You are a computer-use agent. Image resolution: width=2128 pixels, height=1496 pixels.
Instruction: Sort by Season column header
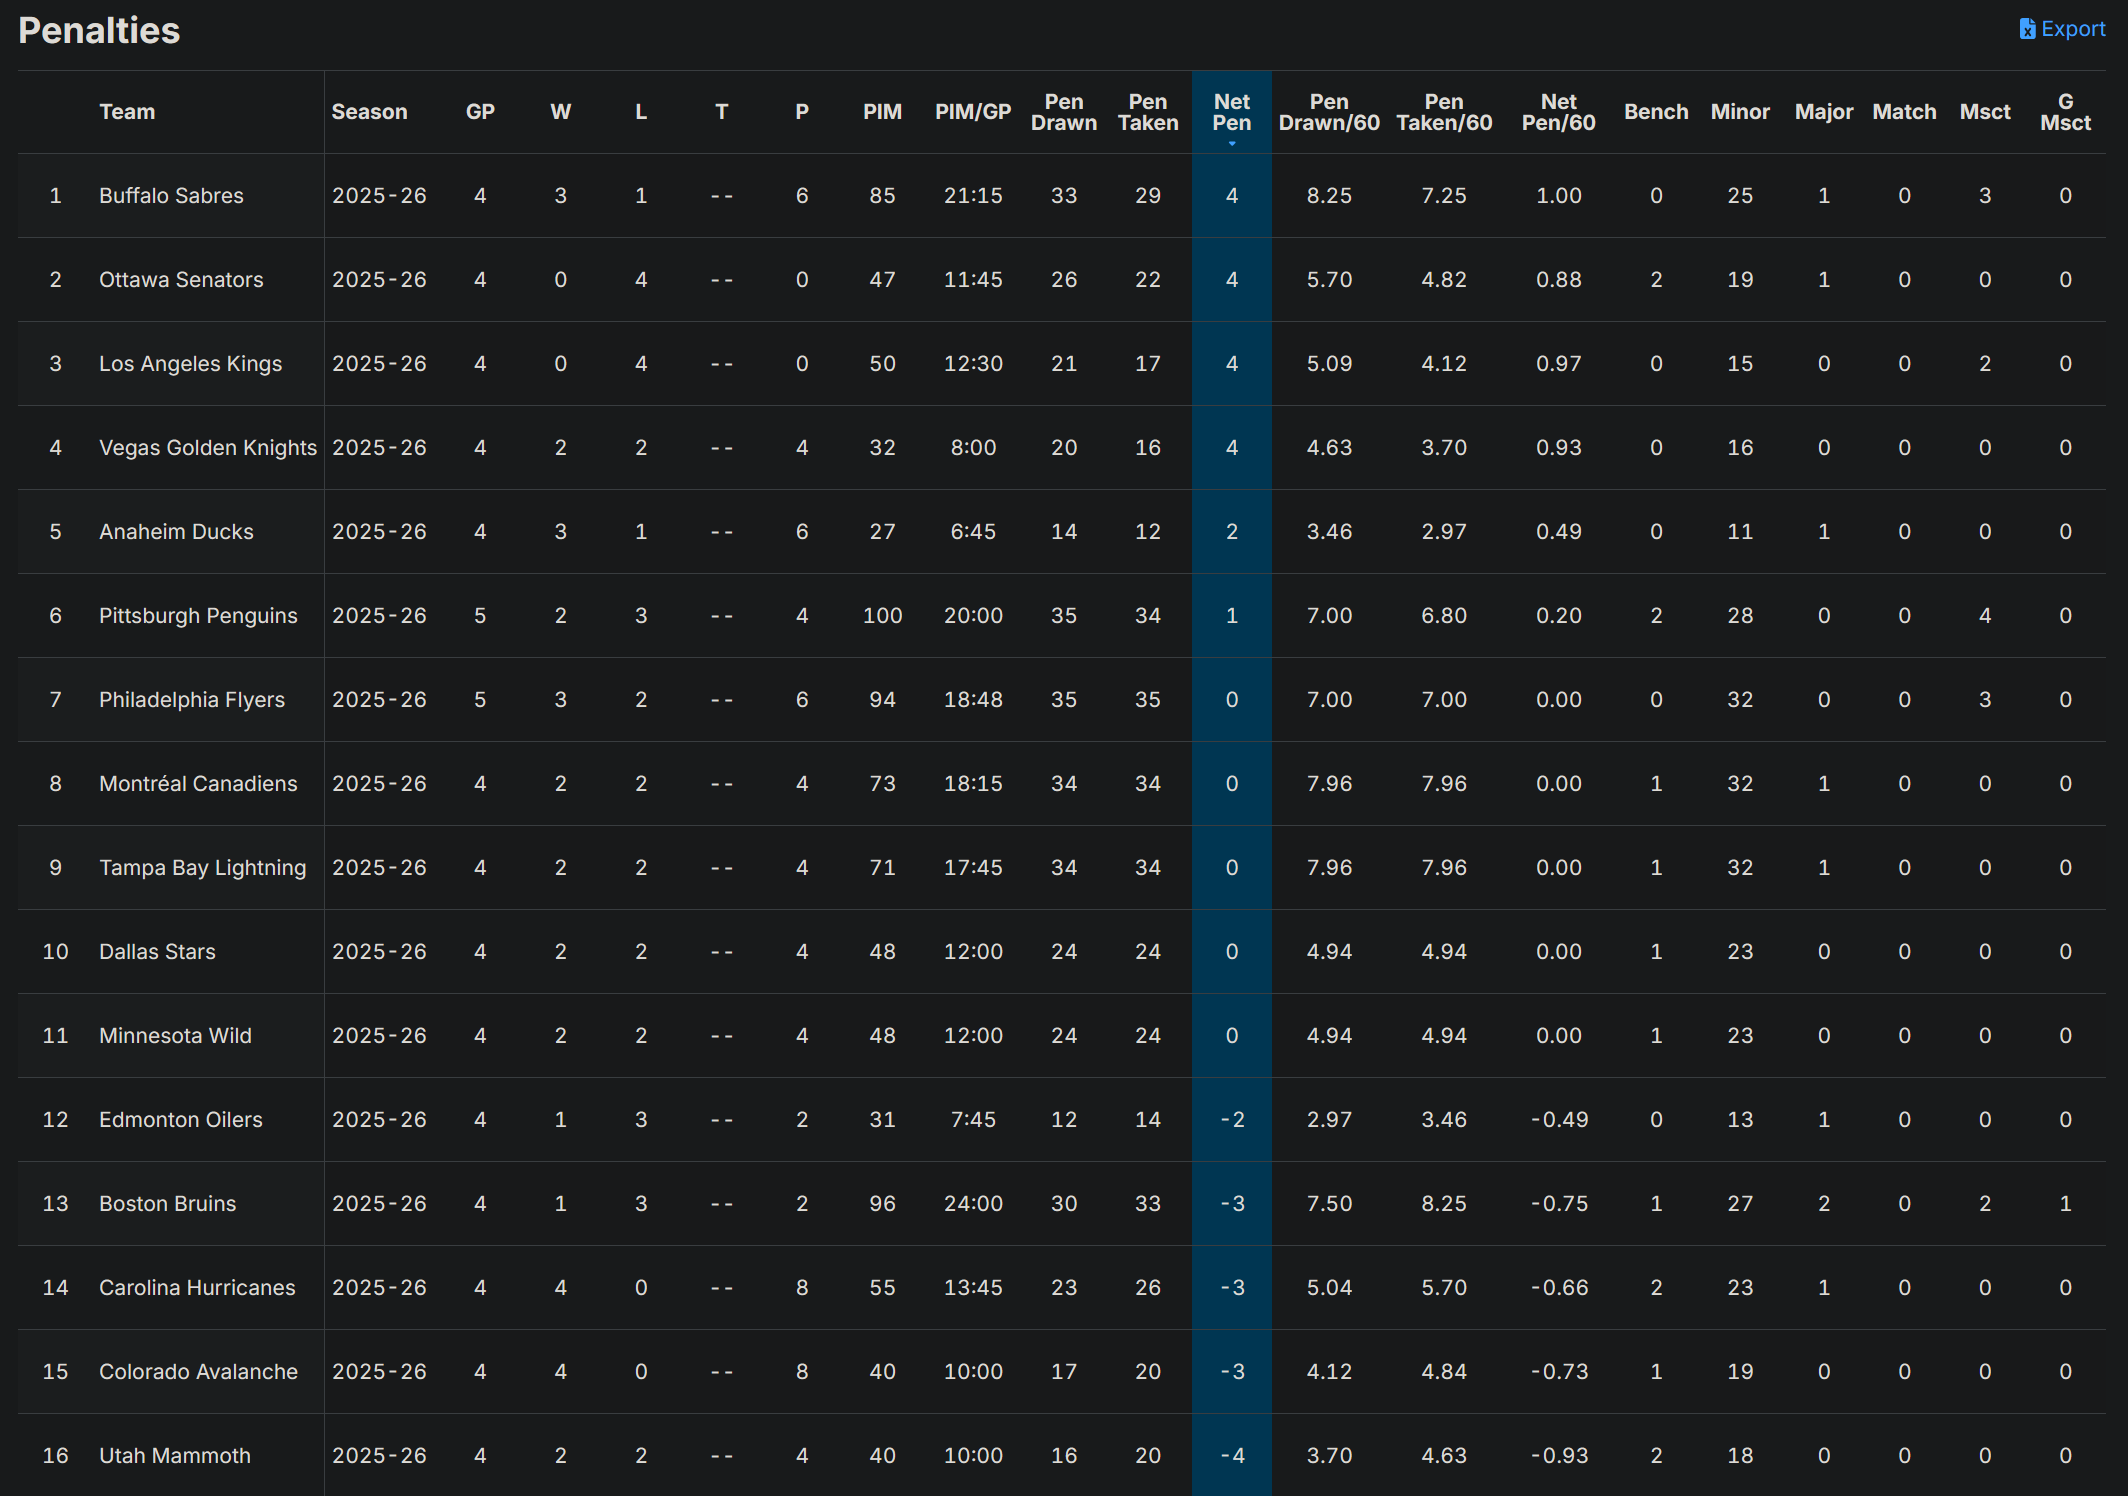369,112
